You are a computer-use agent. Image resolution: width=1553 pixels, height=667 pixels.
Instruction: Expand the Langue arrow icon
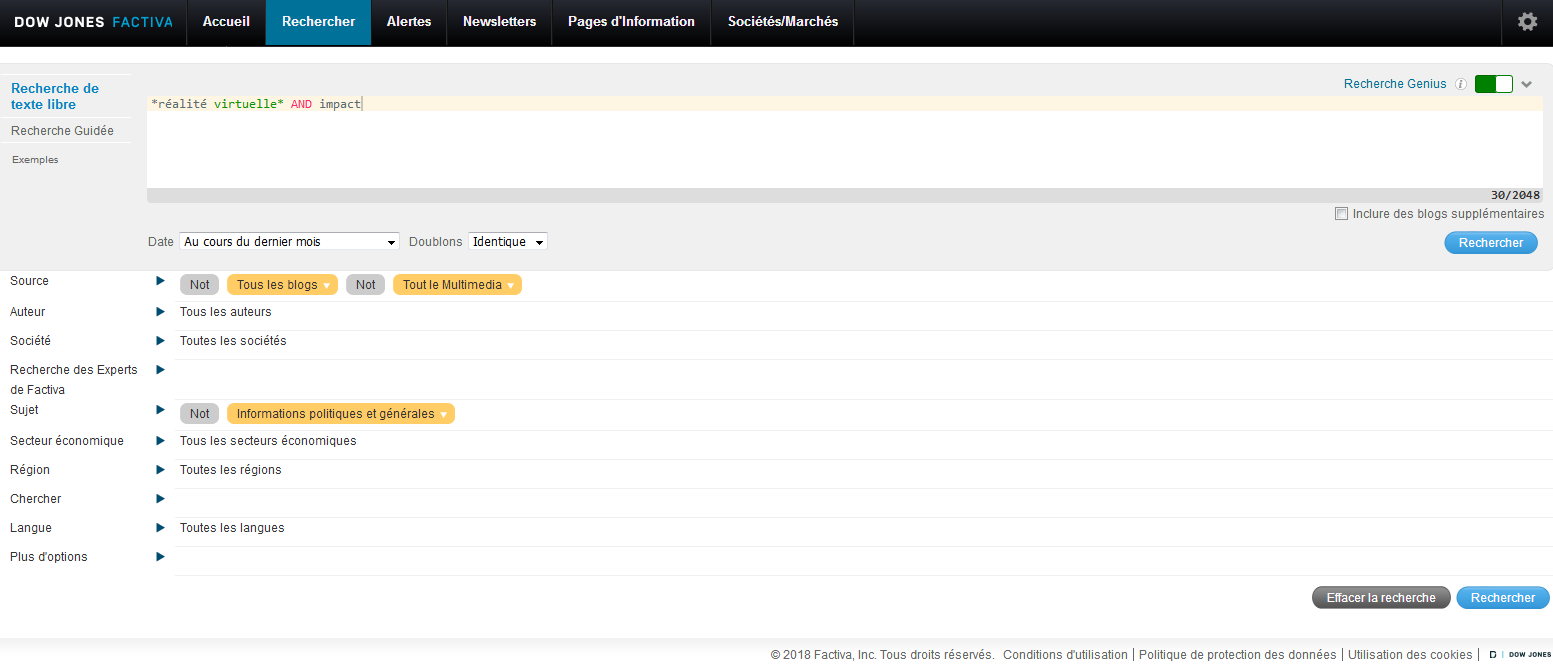[160, 528]
